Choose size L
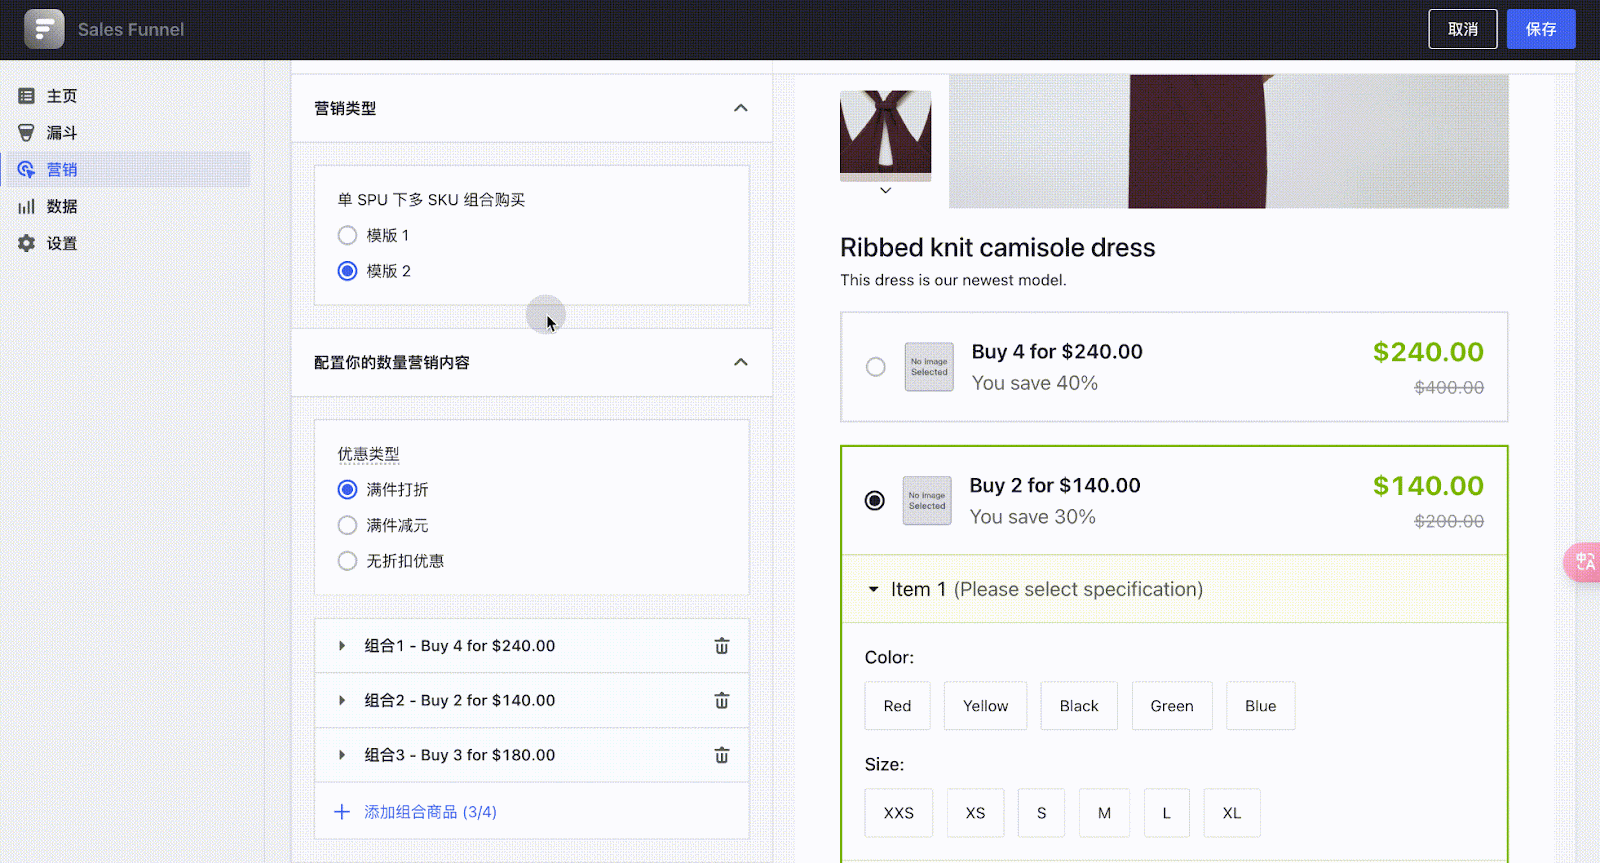This screenshot has height=863, width=1600. 1166,813
